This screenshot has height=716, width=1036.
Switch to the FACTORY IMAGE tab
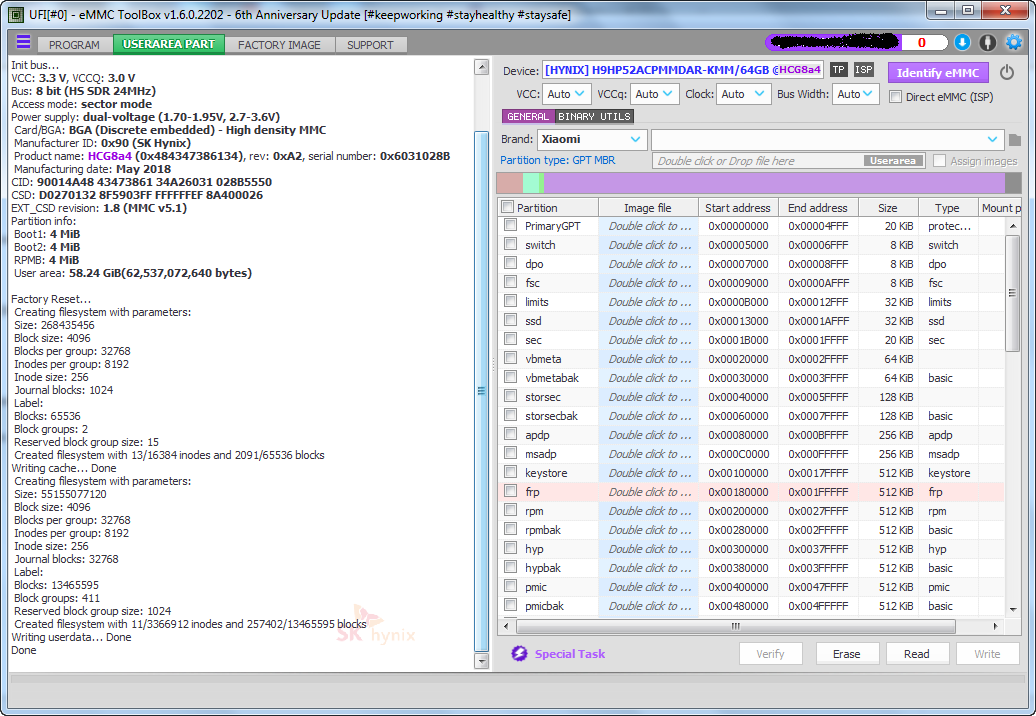(x=279, y=45)
